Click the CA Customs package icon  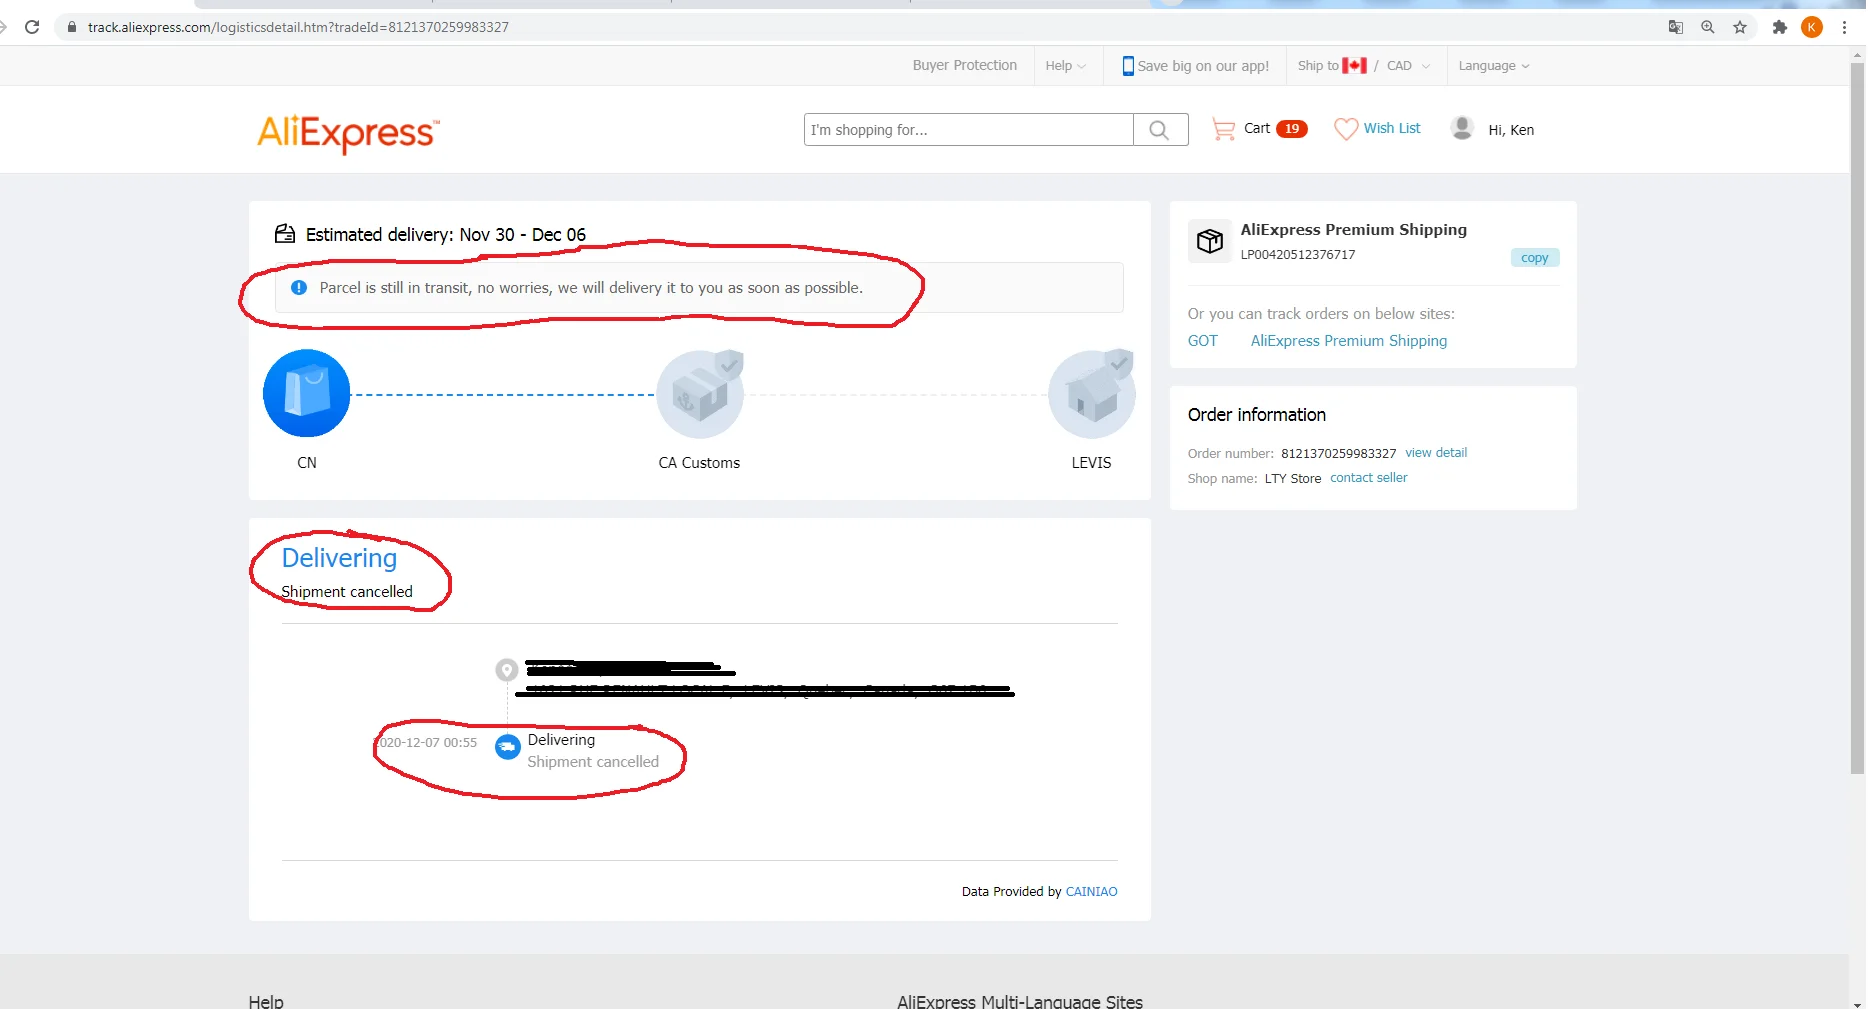click(x=700, y=394)
